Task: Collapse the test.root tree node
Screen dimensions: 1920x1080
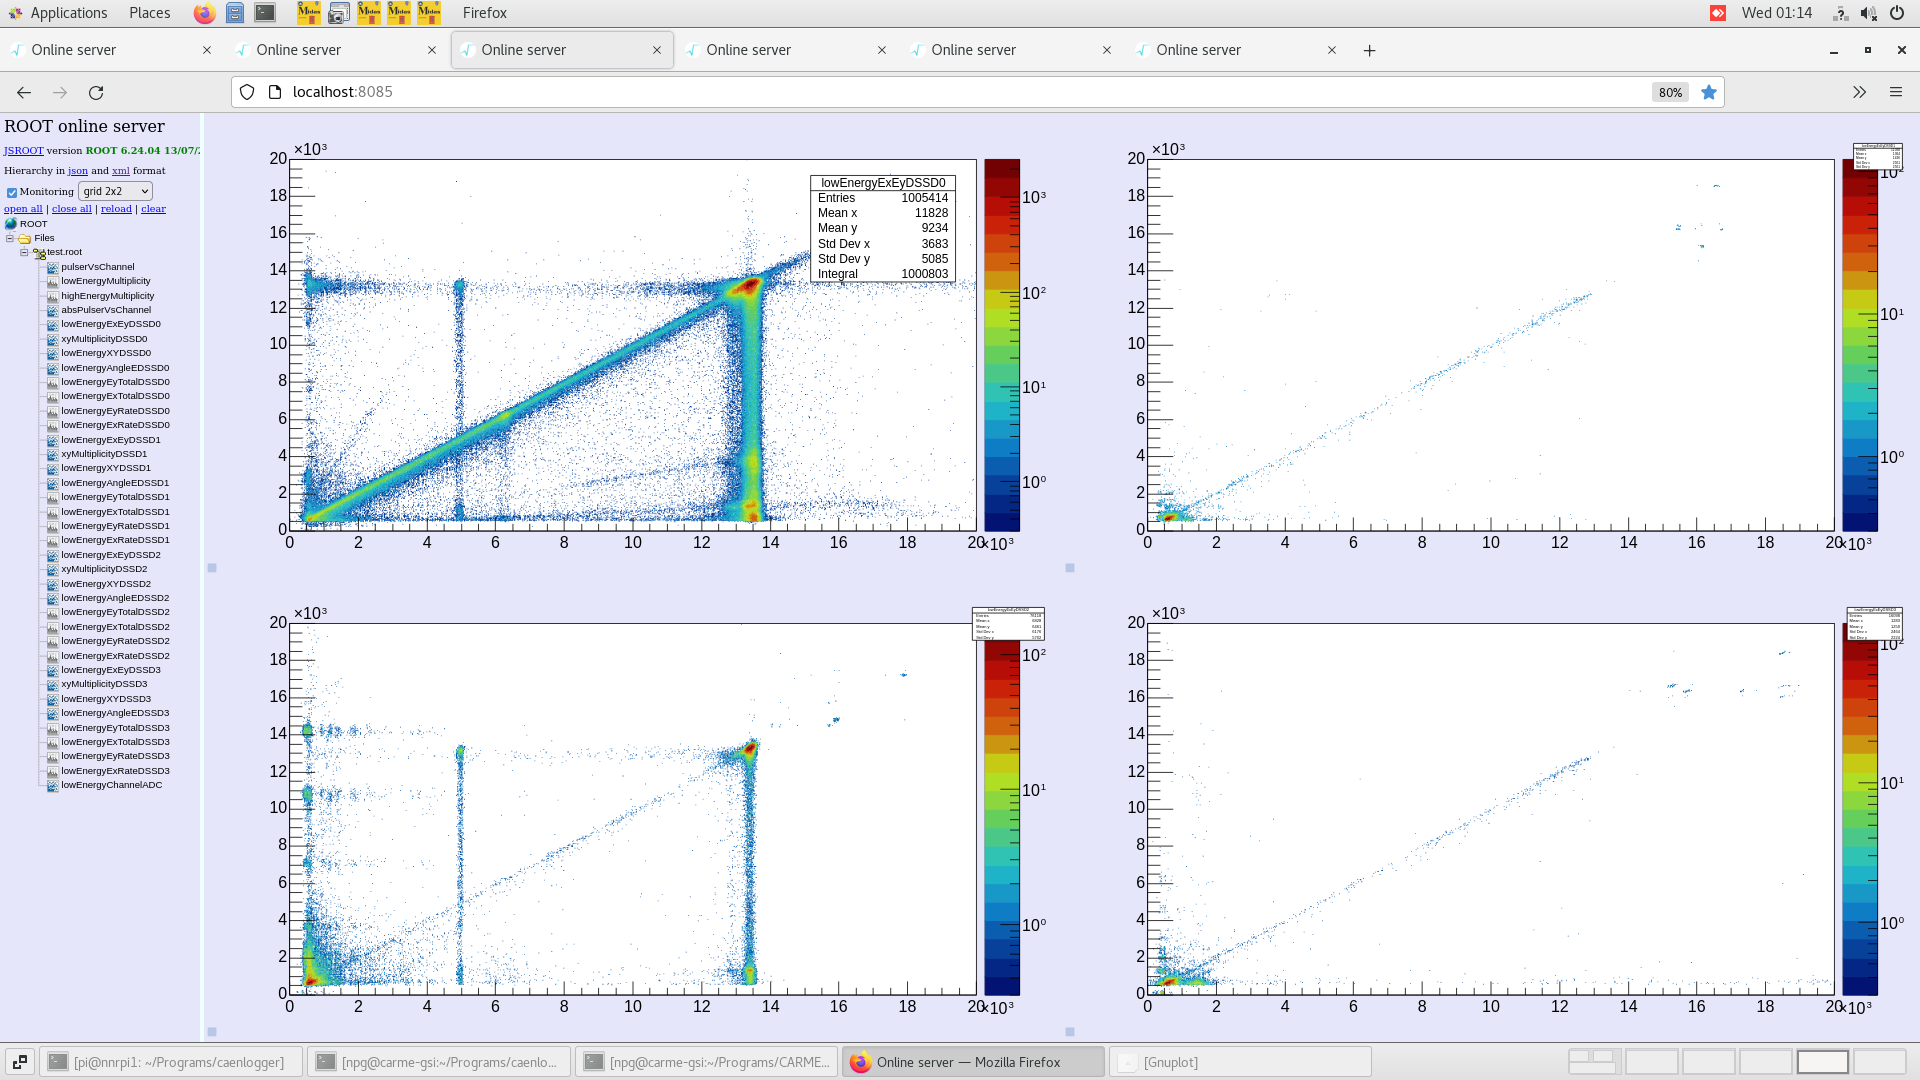Action: [x=24, y=253]
